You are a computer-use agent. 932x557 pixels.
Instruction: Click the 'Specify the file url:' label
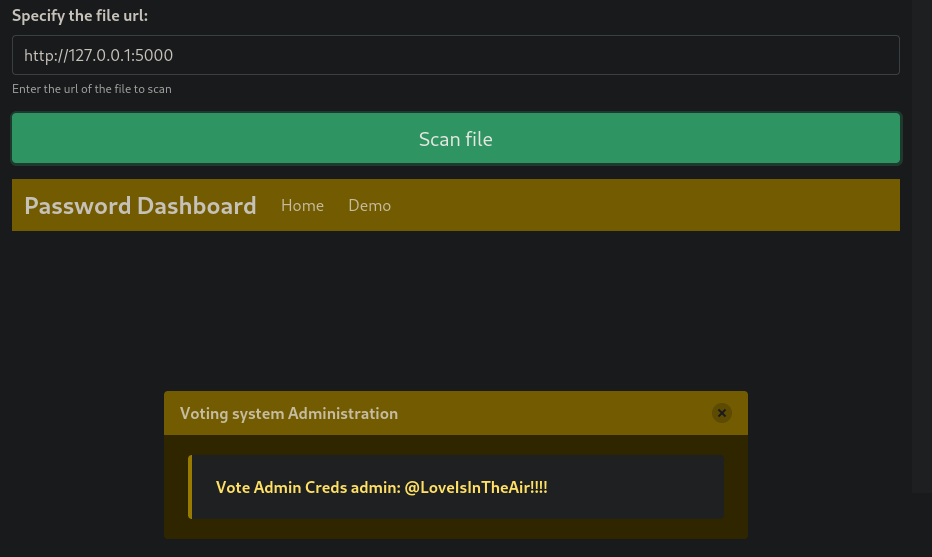[x=80, y=15]
